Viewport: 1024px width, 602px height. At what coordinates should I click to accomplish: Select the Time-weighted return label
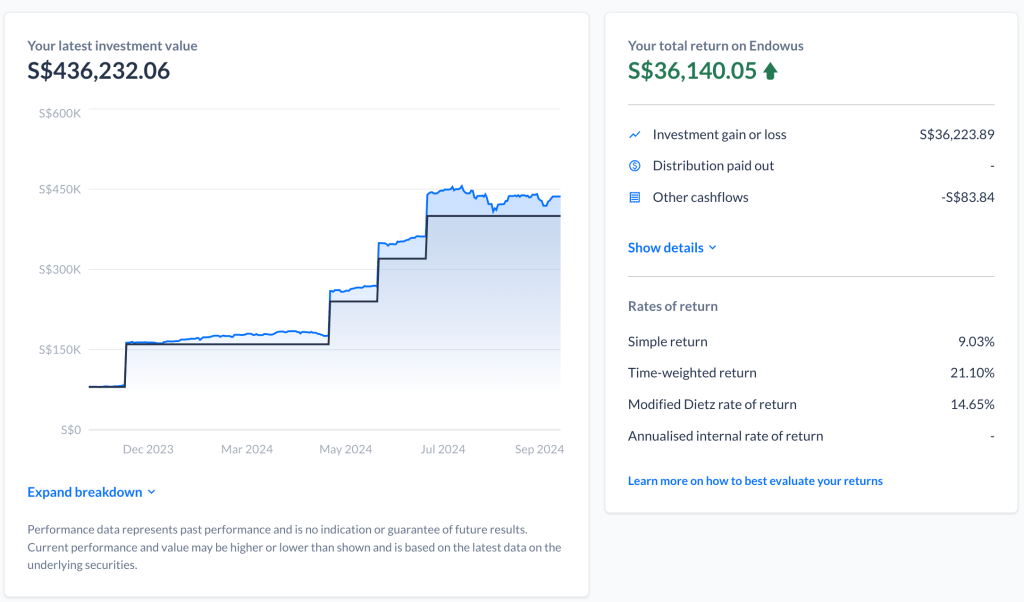pos(692,373)
